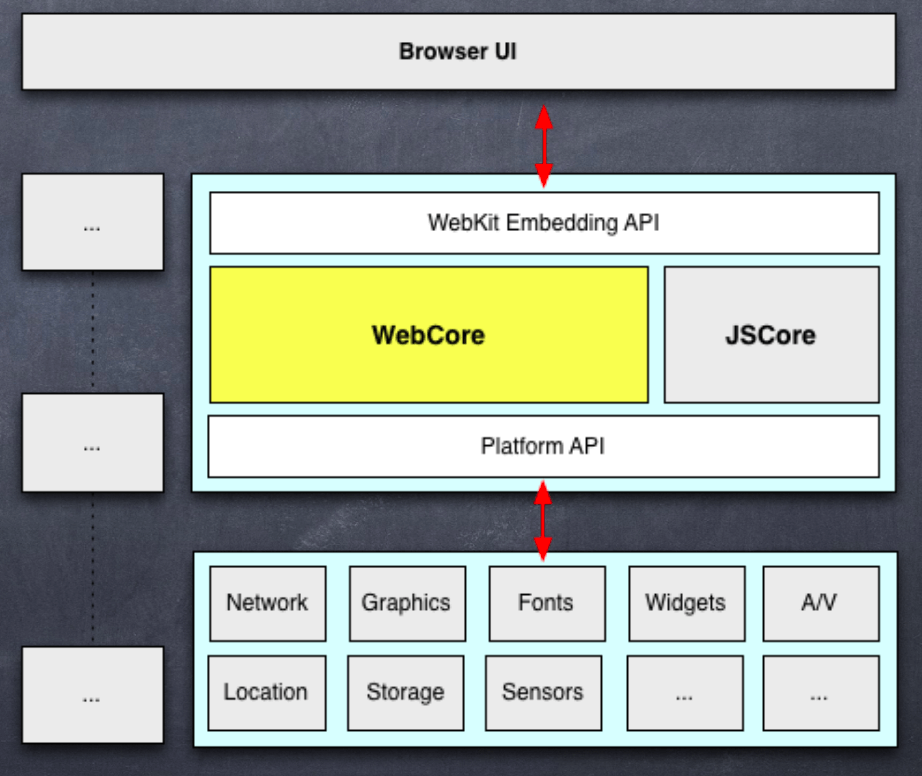Click the Browser UI box
Screen dimensions: 922x776
click(x=458, y=52)
